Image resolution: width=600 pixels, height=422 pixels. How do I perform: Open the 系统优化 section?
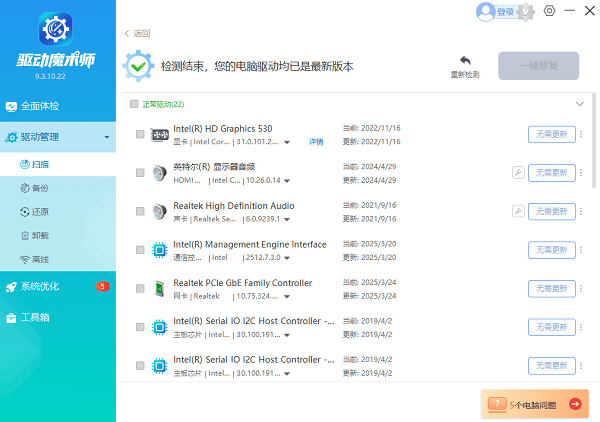[x=58, y=287]
